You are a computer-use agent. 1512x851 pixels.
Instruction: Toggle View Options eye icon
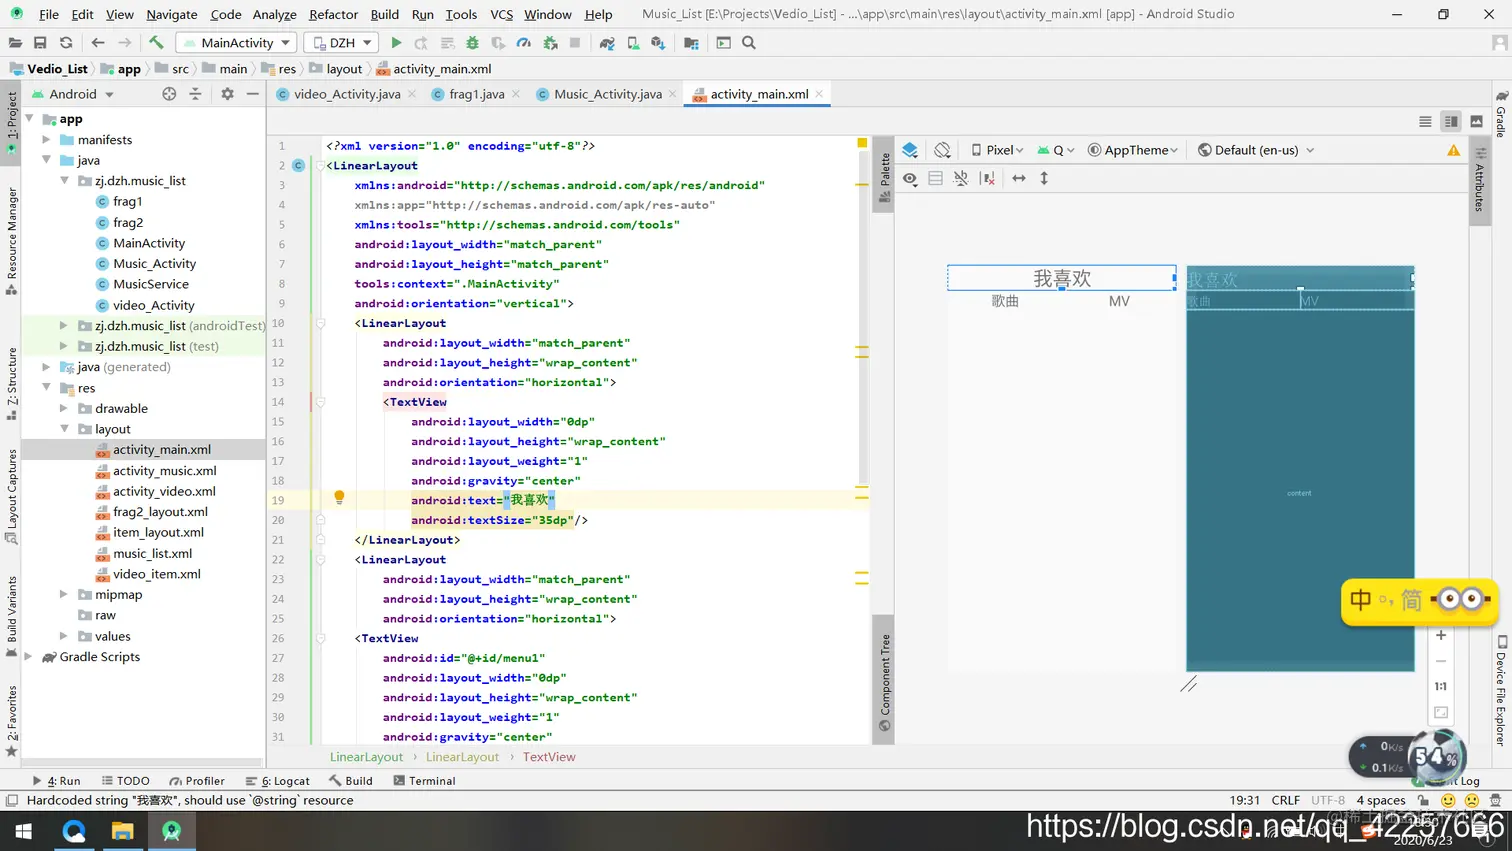(x=910, y=178)
